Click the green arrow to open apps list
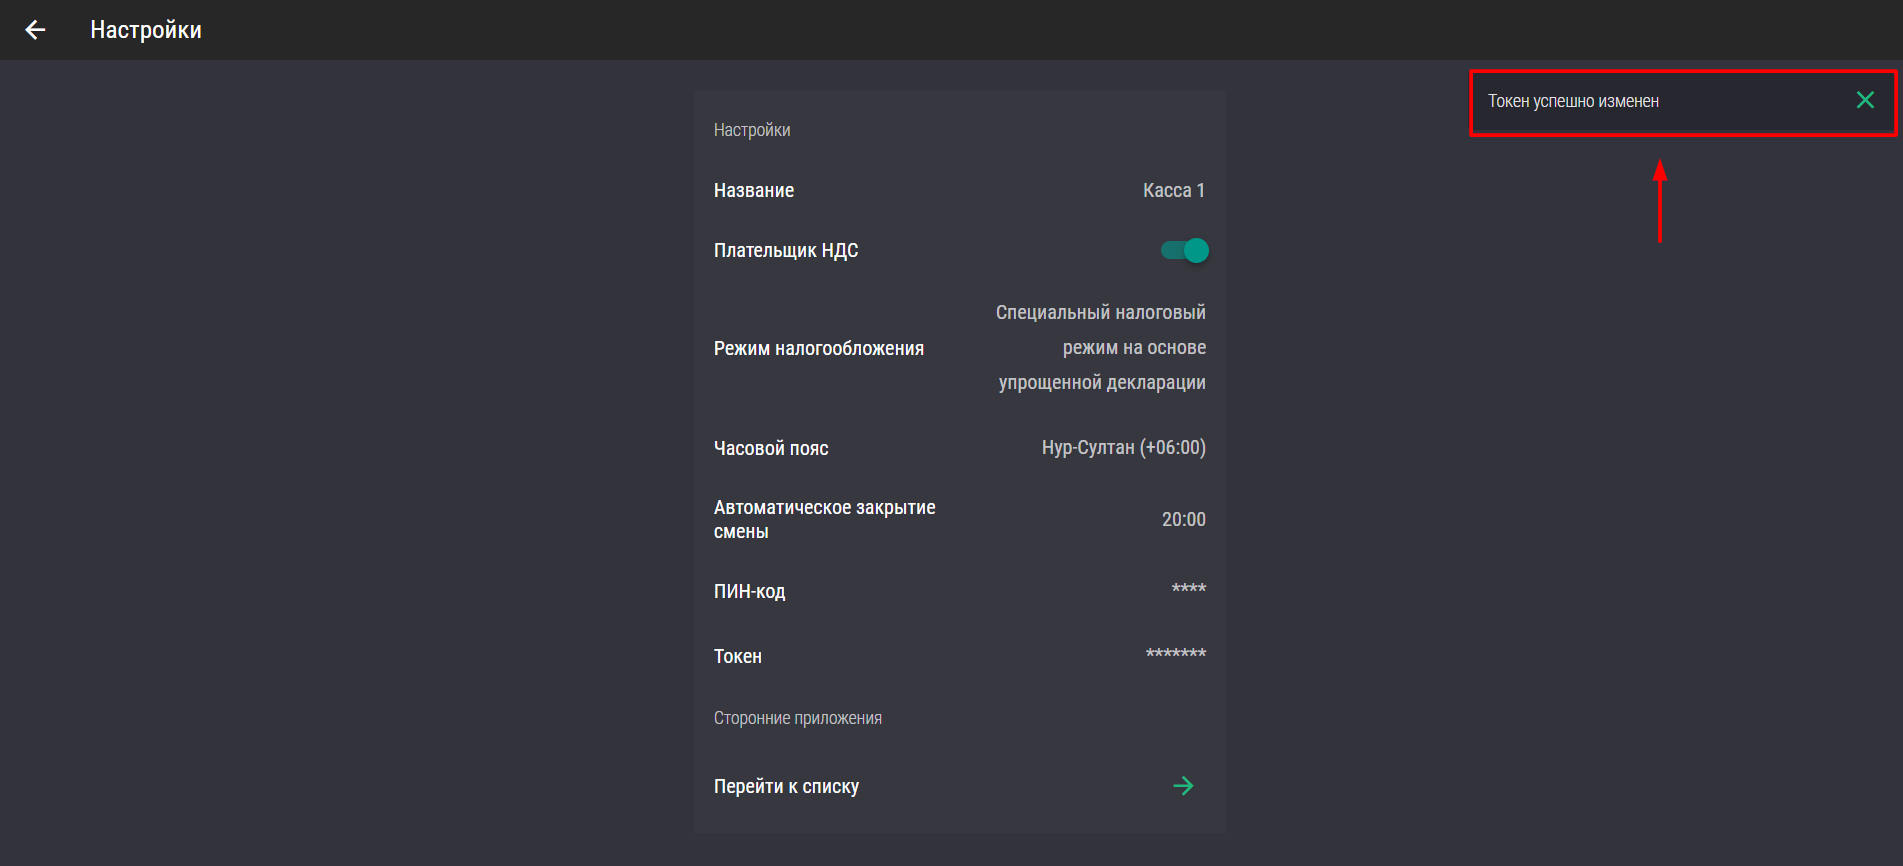Image resolution: width=1903 pixels, height=866 pixels. tap(1183, 786)
